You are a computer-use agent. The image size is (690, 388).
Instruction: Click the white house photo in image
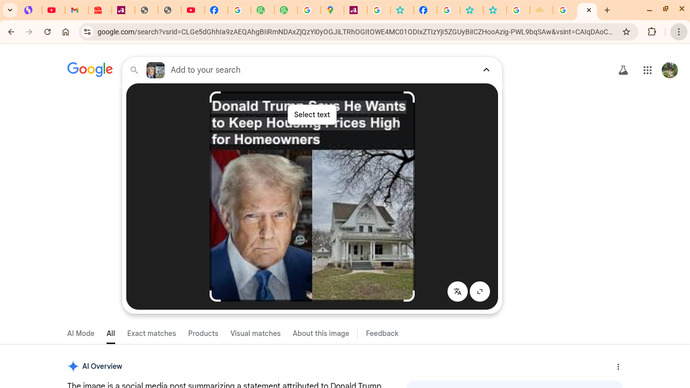click(x=363, y=225)
